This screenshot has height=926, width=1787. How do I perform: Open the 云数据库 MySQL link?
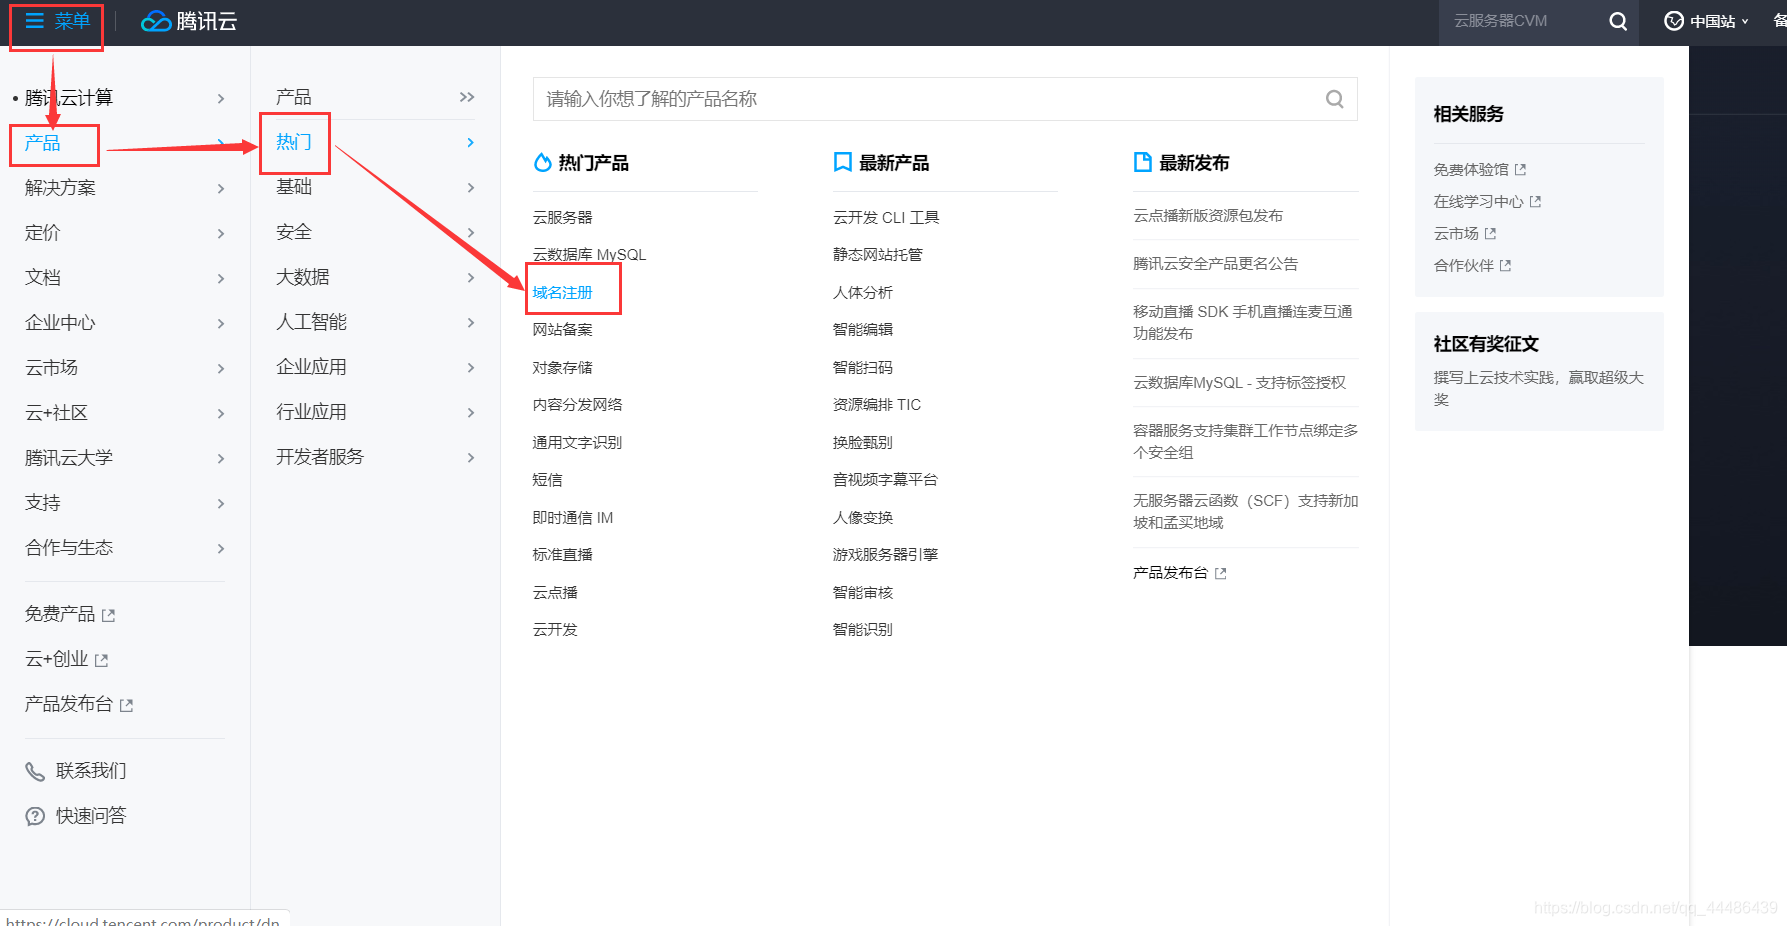[x=589, y=255]
